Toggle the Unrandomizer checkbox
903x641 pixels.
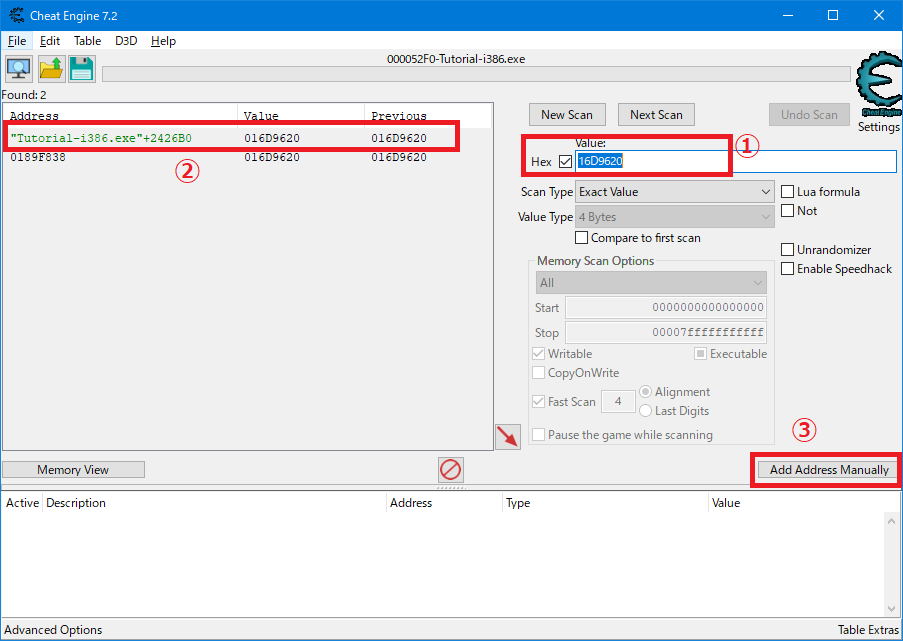(787, 249)
